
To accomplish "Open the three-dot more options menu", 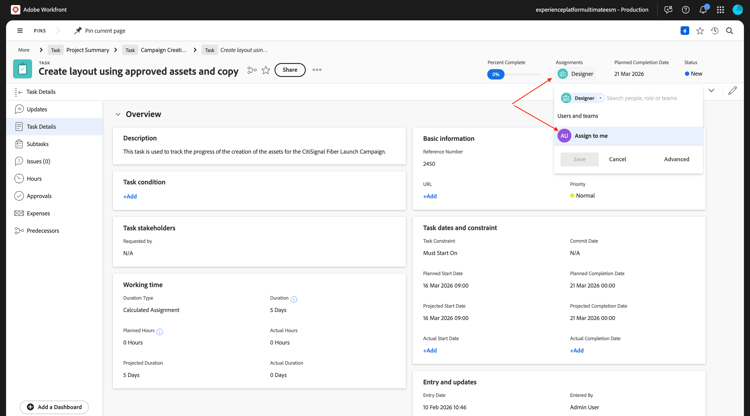I will coord(317,70).
